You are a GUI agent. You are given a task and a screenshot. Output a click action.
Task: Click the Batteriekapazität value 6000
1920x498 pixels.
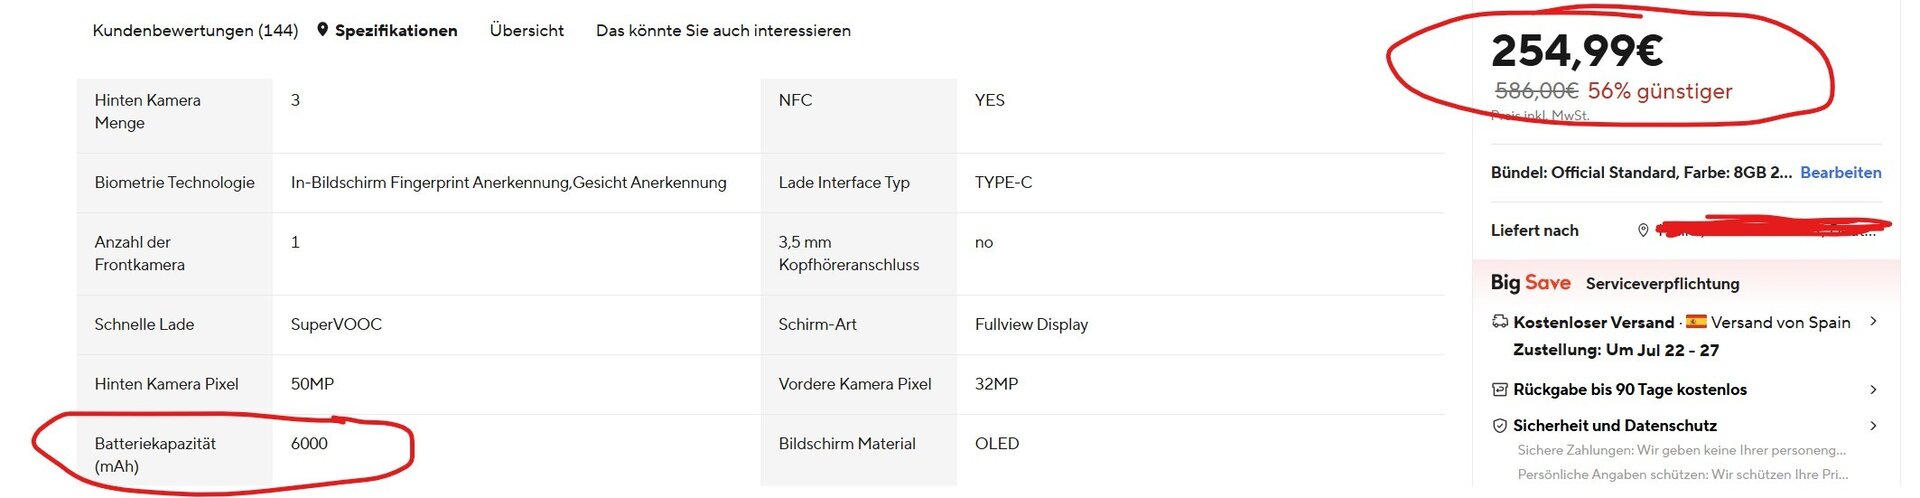(x=309, y=444)
